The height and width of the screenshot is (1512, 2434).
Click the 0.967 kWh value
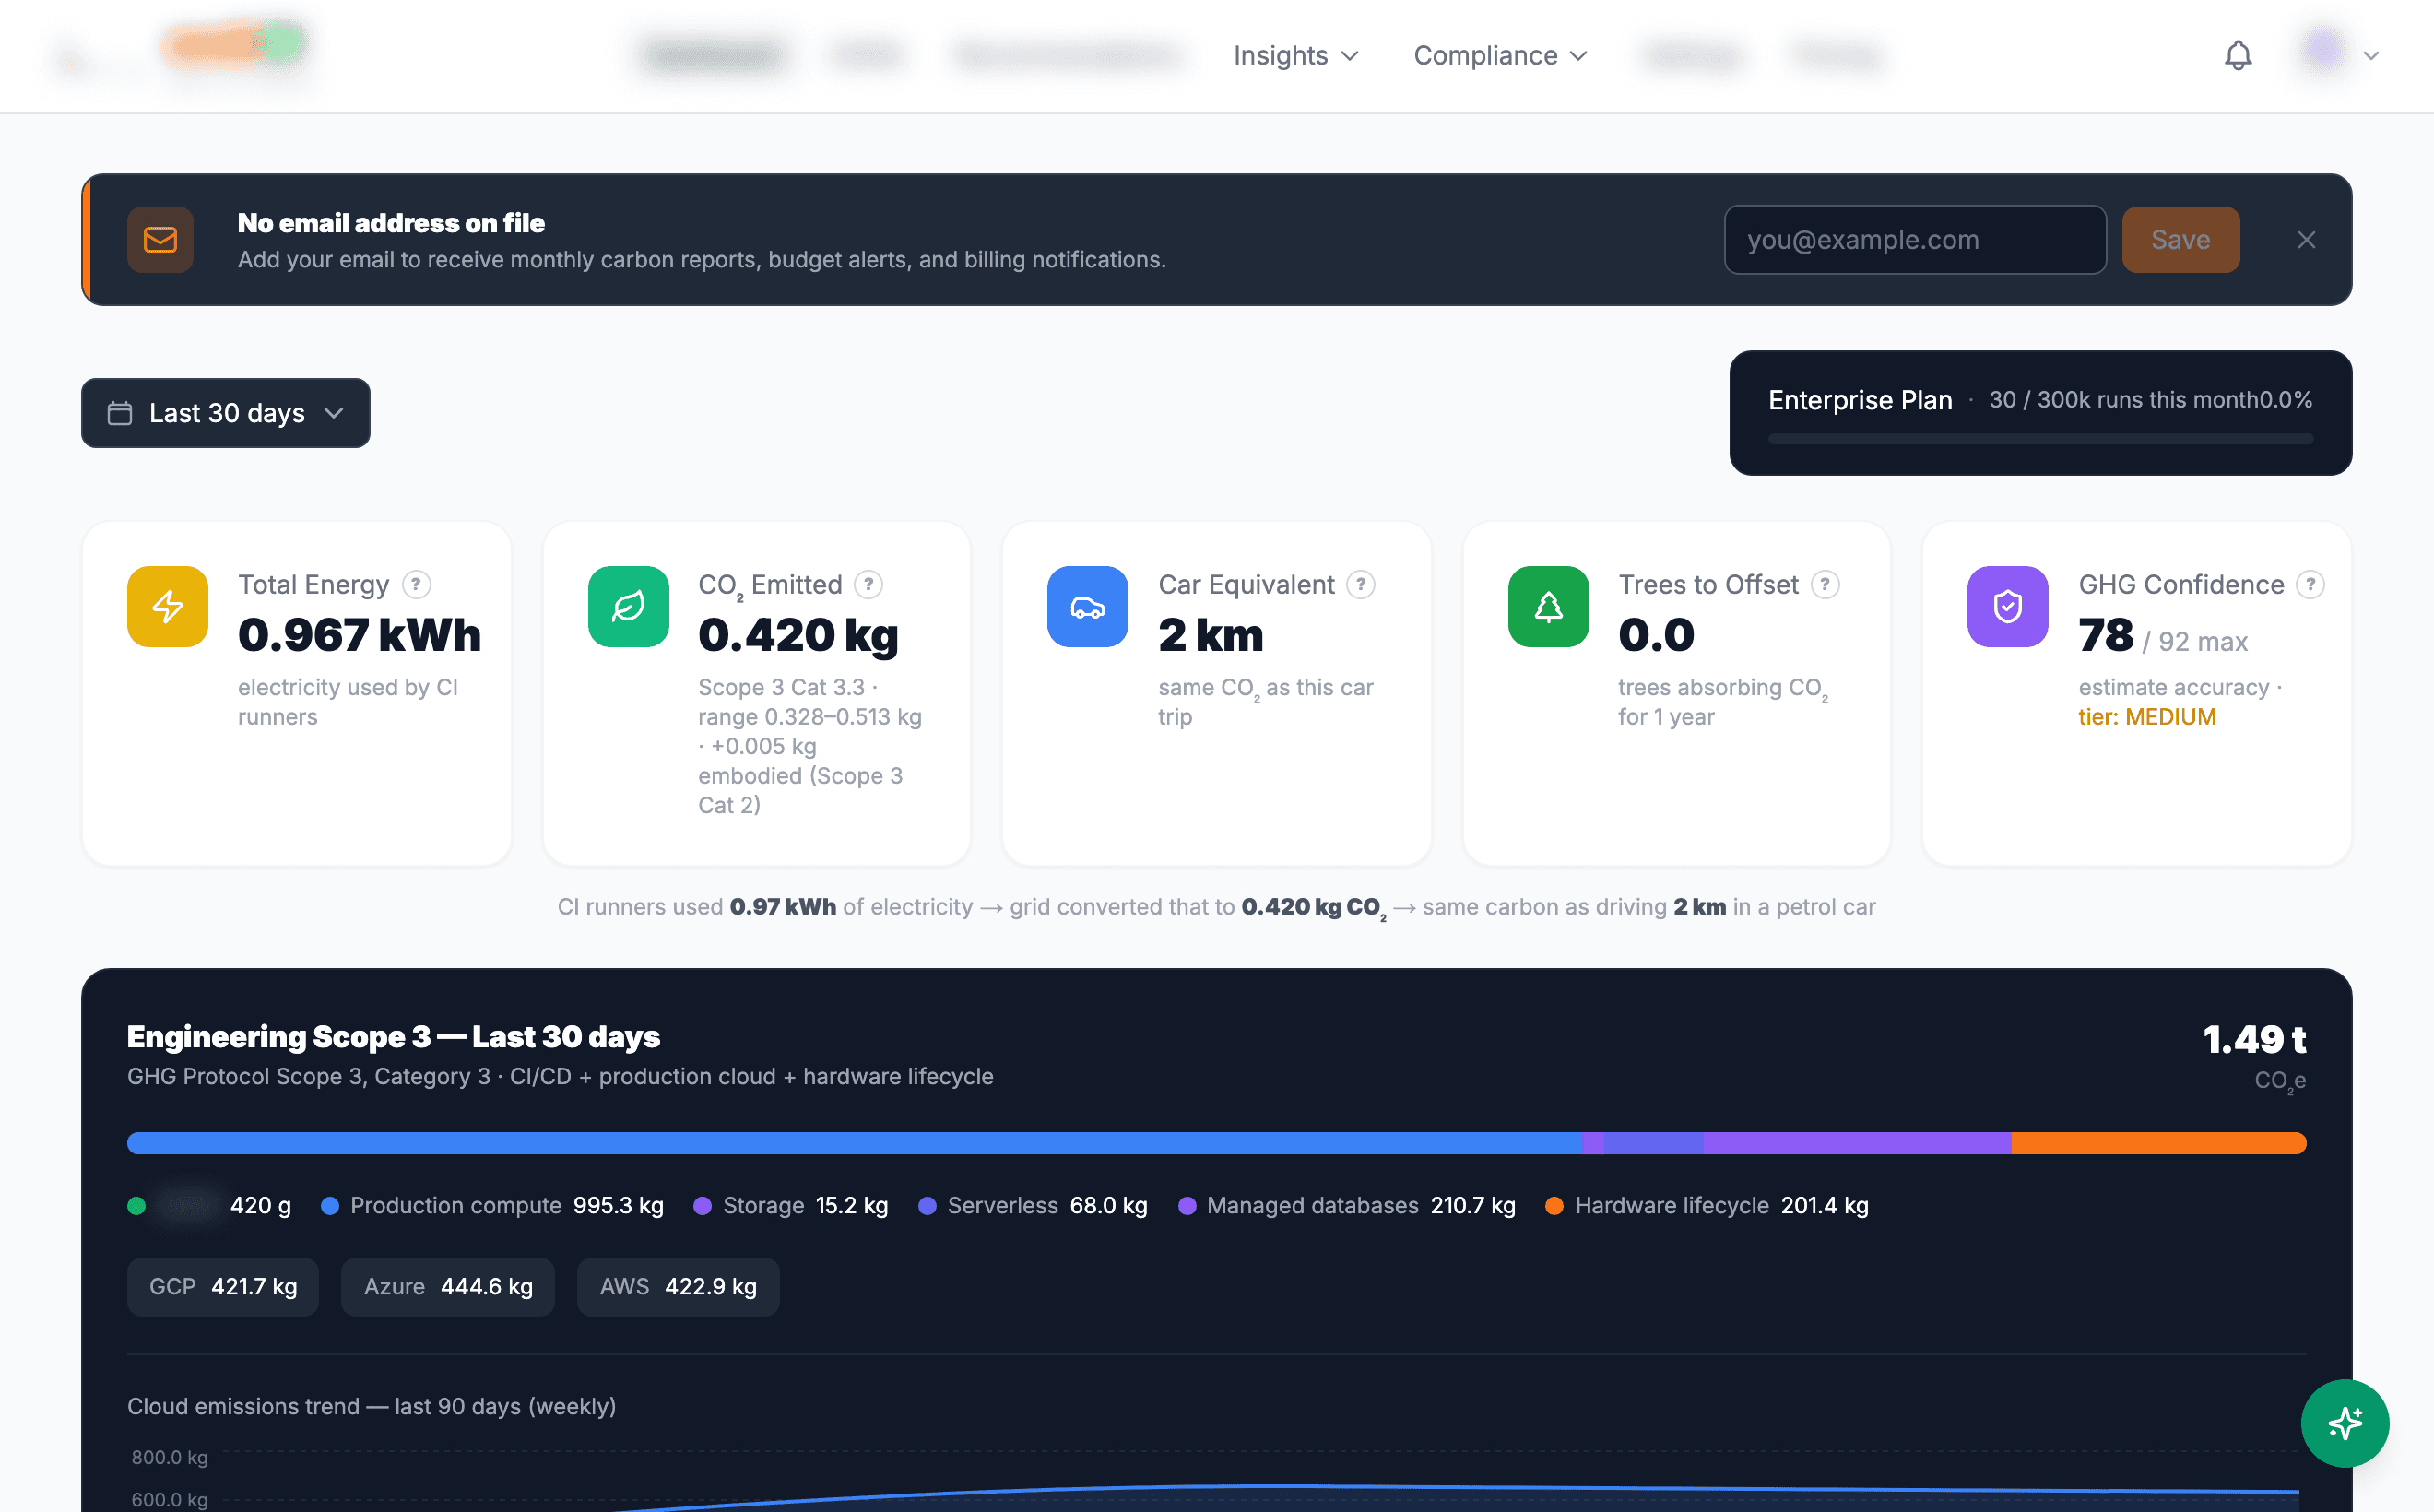pyautogui.click(x=359, y=635)
